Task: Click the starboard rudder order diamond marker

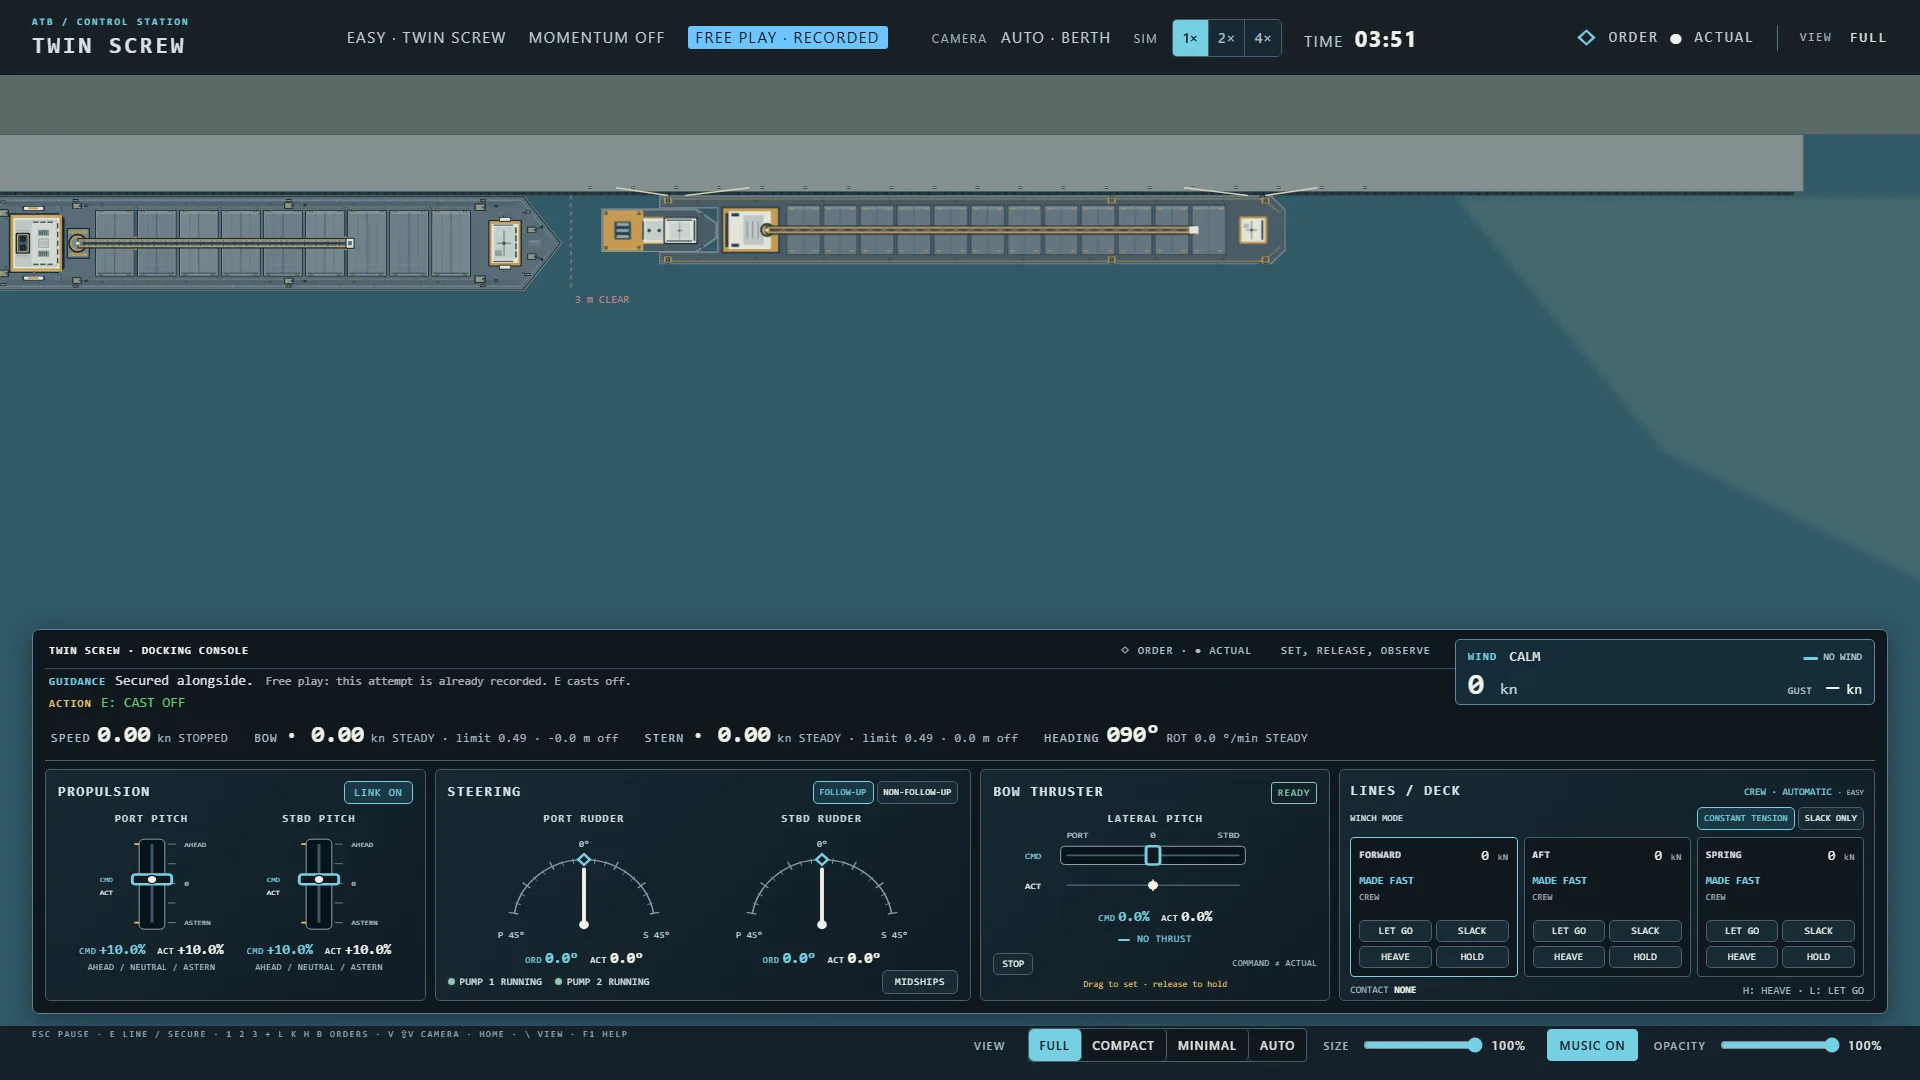Action: point(822,860)
